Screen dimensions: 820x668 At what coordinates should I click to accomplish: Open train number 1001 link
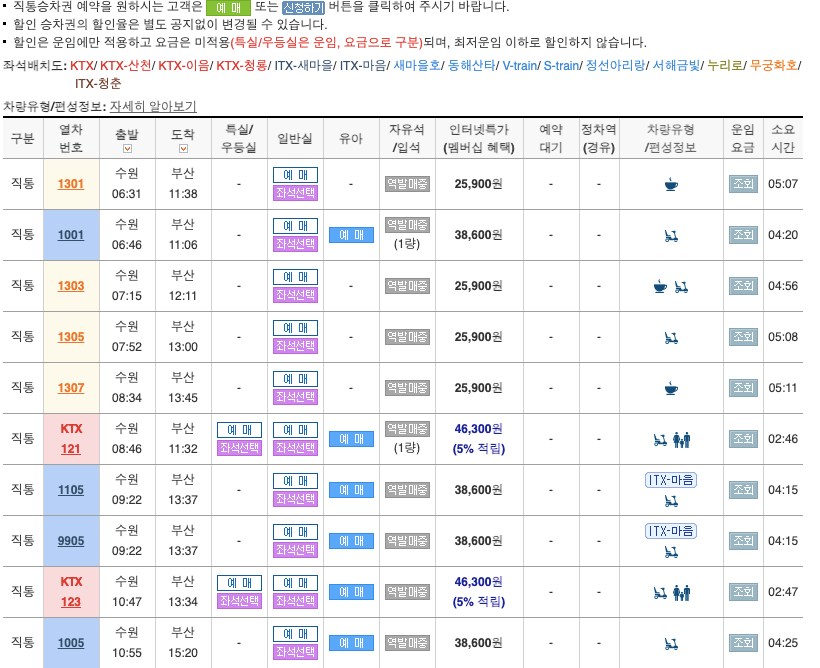tap(71, 235)
